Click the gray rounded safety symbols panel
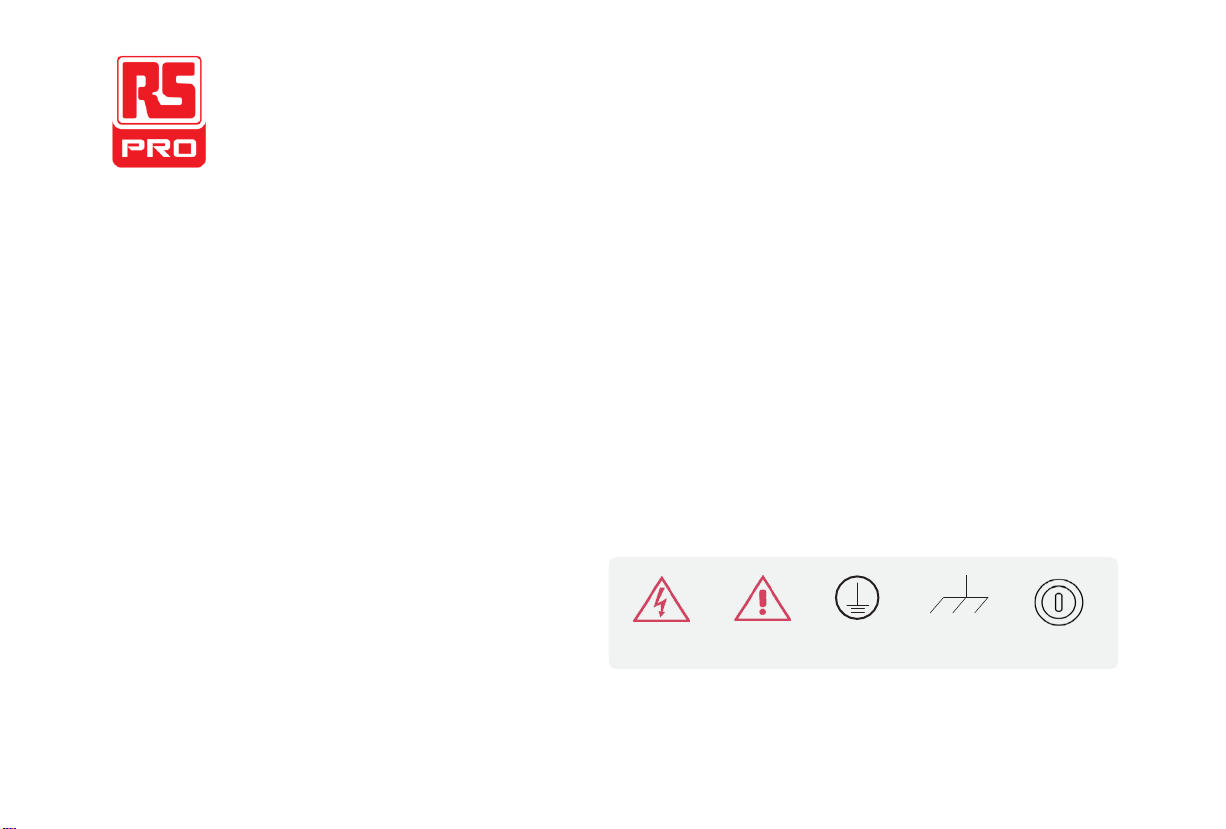1226x829 pixels. (863, 612)
